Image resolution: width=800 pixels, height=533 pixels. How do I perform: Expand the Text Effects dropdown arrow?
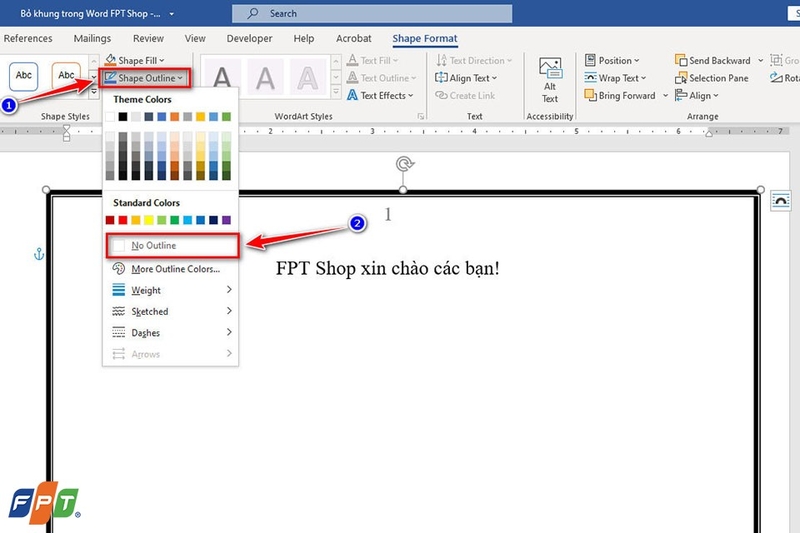tap(411, 96)
